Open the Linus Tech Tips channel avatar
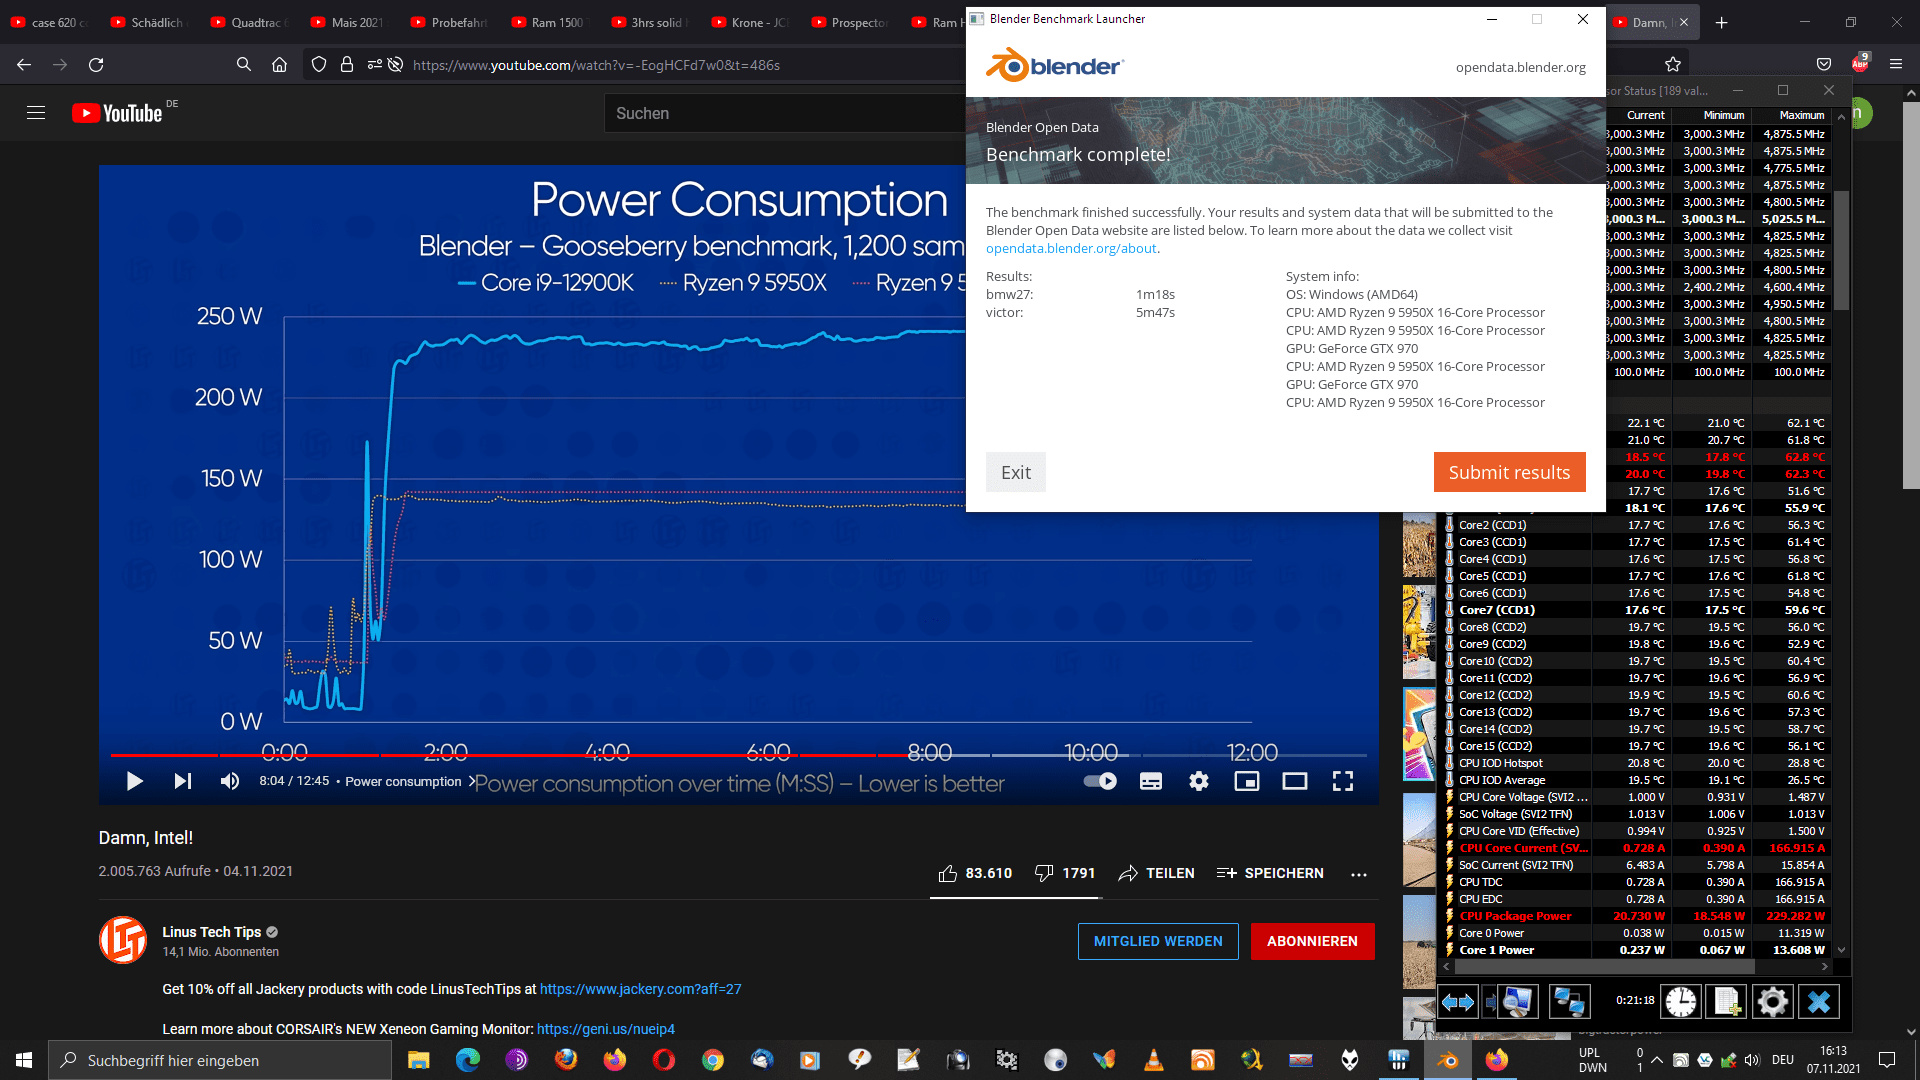1920x1080 pixels. [123, 940]
